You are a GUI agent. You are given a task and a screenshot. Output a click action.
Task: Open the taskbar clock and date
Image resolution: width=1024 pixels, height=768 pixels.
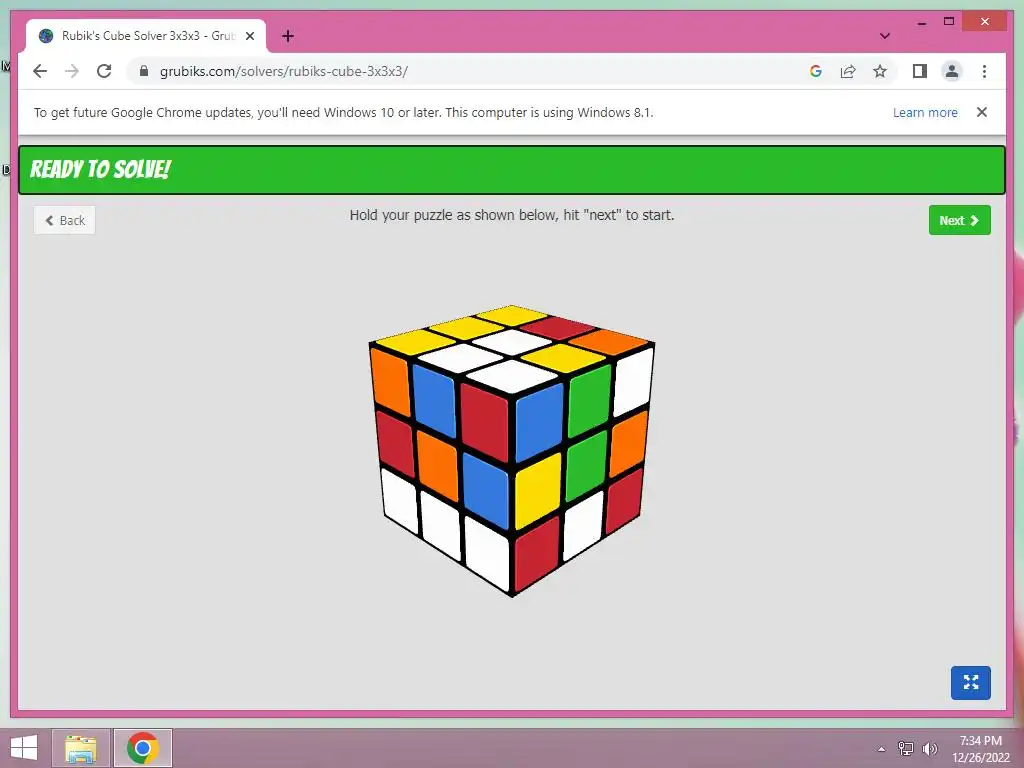(x=980, y=749)
